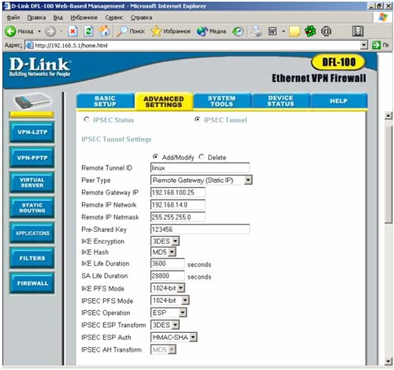394x370 pixels.
Task: Switch to the System Tools tab
Action: (x=222, y=101)
